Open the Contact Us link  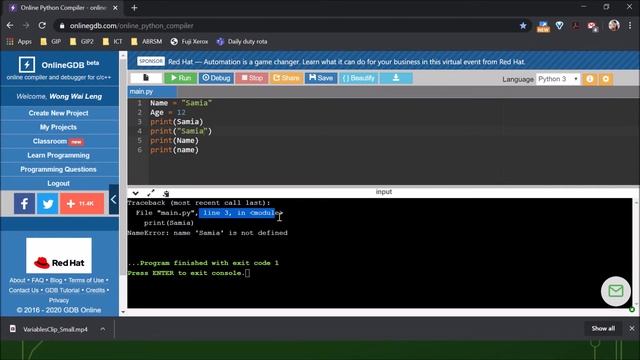24,290
